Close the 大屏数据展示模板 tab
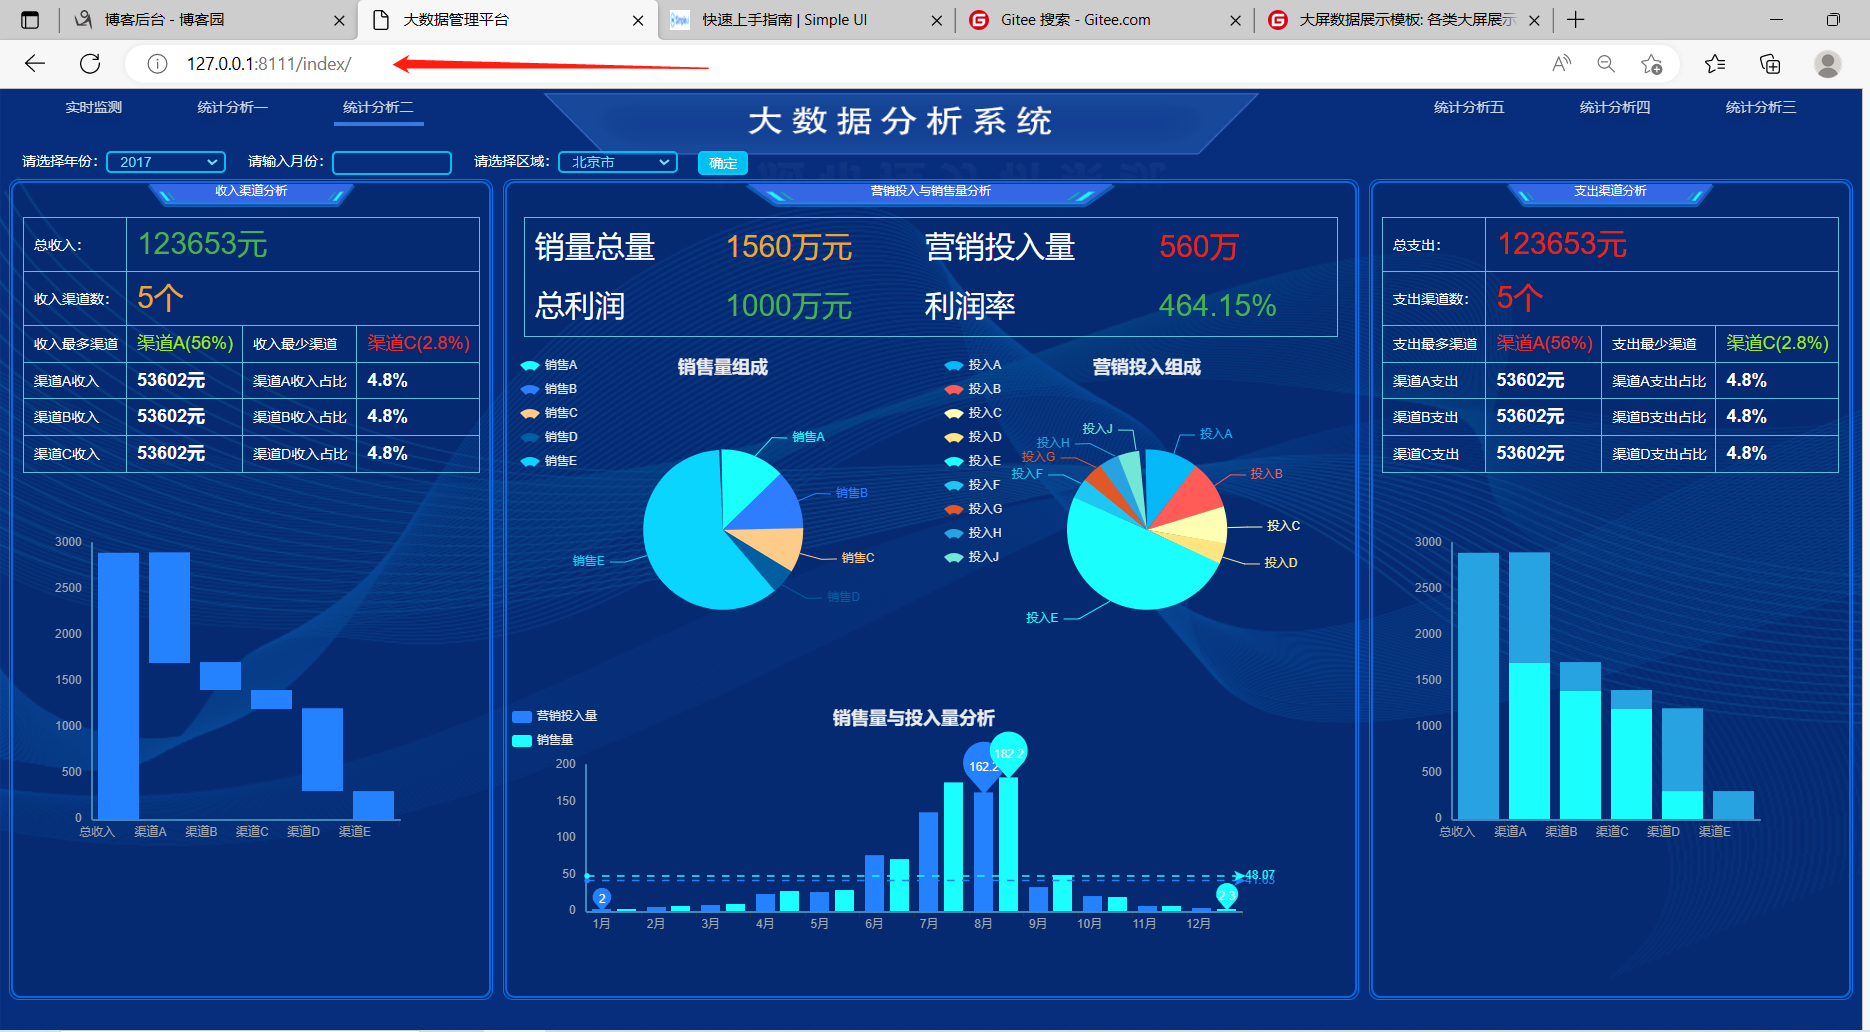Viewport: 1870px width, 1032px height. click(1535, 20)
